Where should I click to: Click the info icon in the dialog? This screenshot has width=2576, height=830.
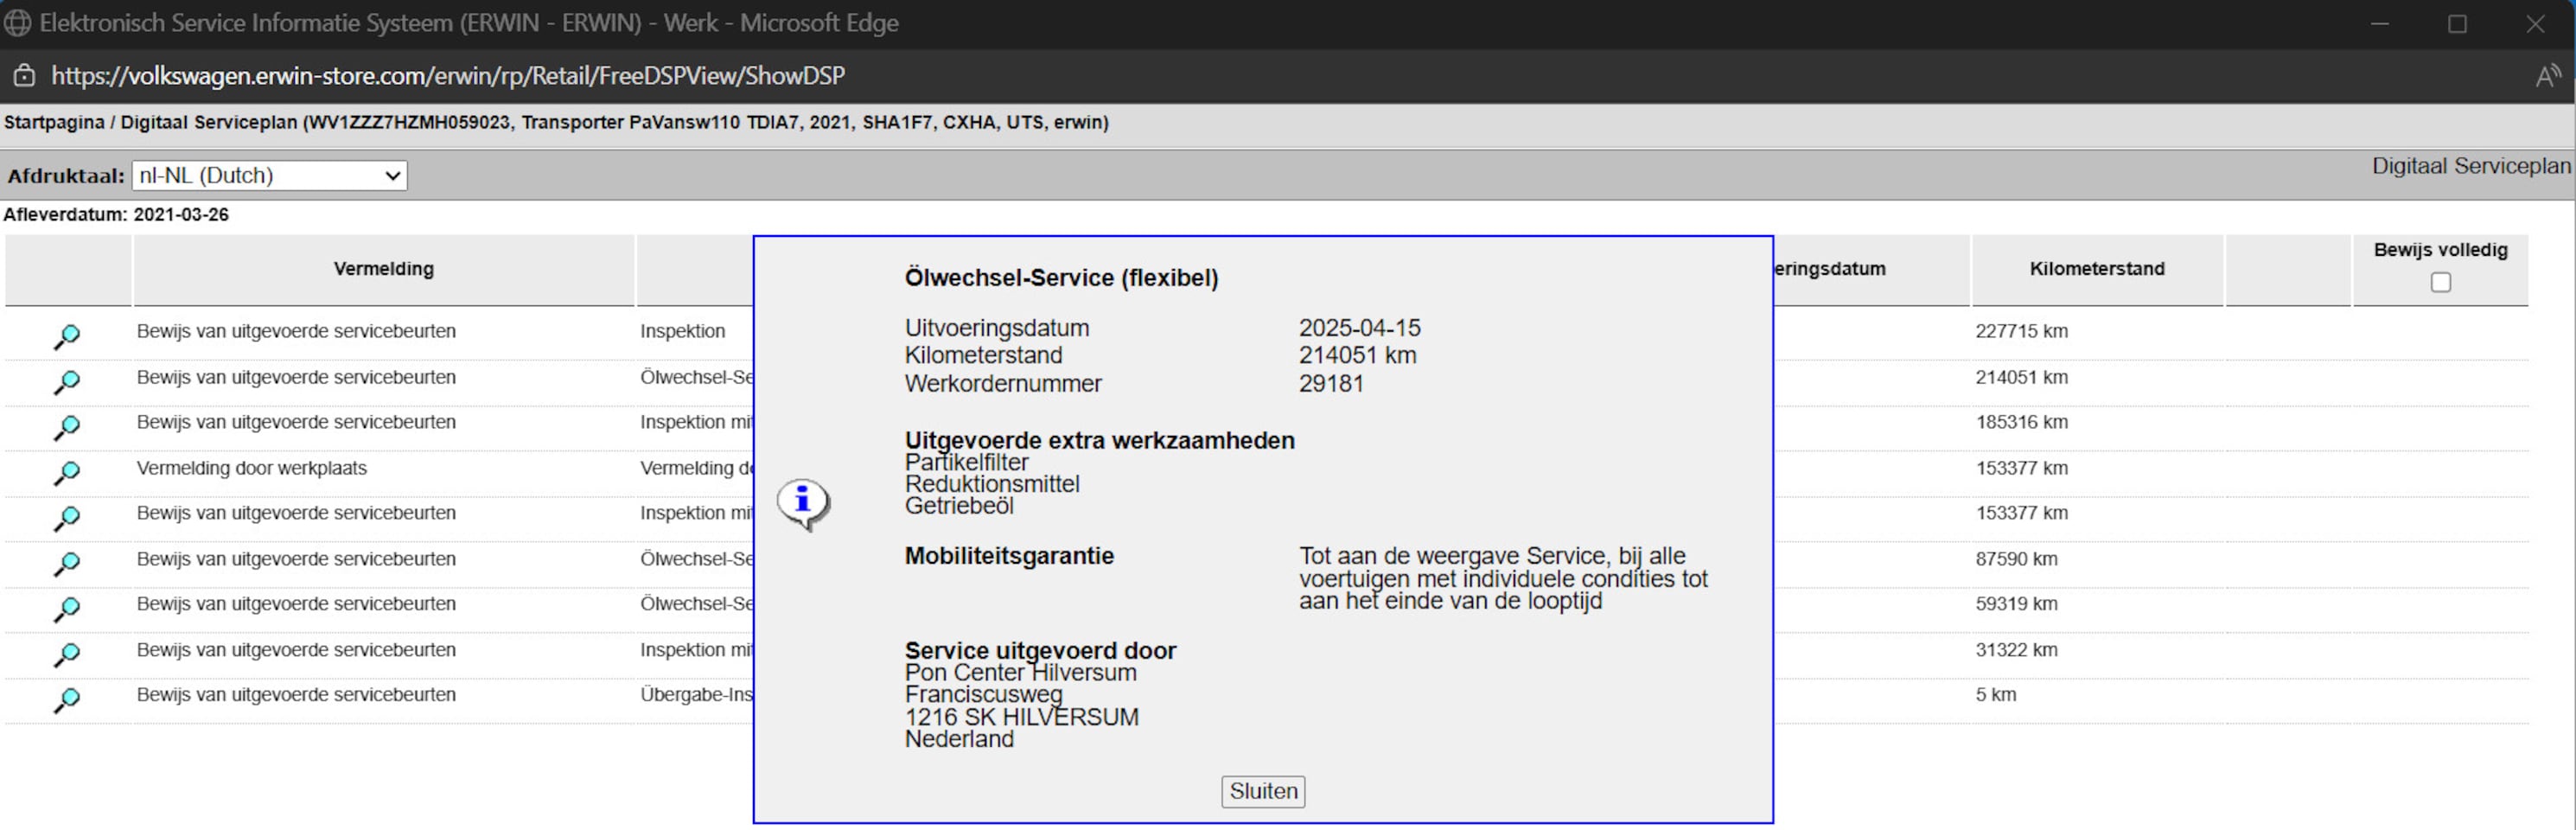pos(803,503)
